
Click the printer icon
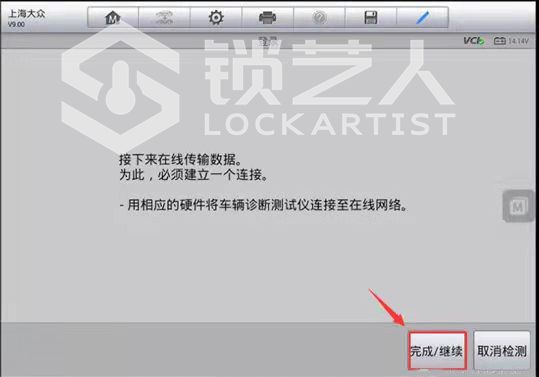pos(267,17)
